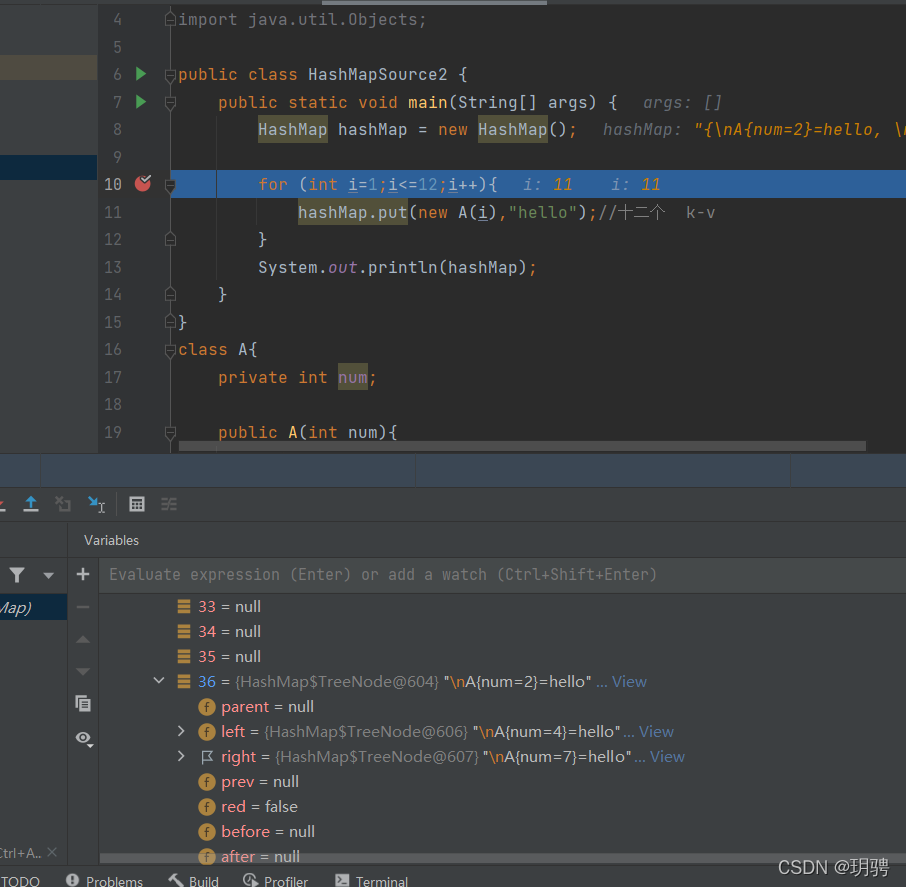
Task: Focus the Evaluate expression input field
Action: point(502,574)
